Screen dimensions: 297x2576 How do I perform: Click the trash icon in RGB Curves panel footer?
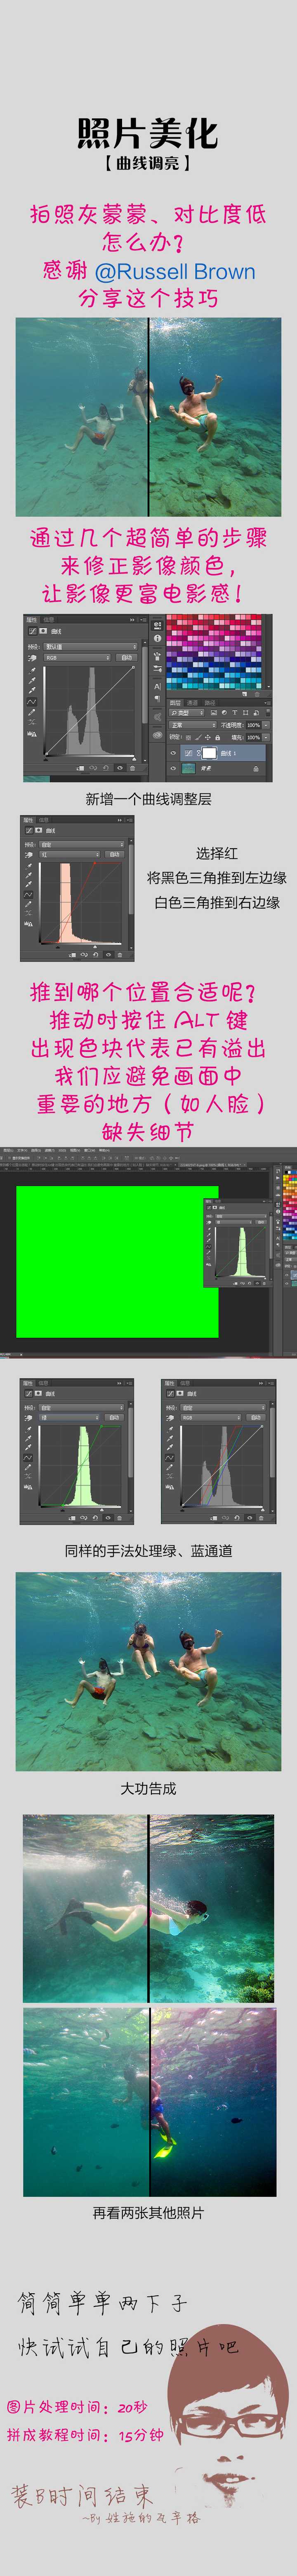(132, 767)
